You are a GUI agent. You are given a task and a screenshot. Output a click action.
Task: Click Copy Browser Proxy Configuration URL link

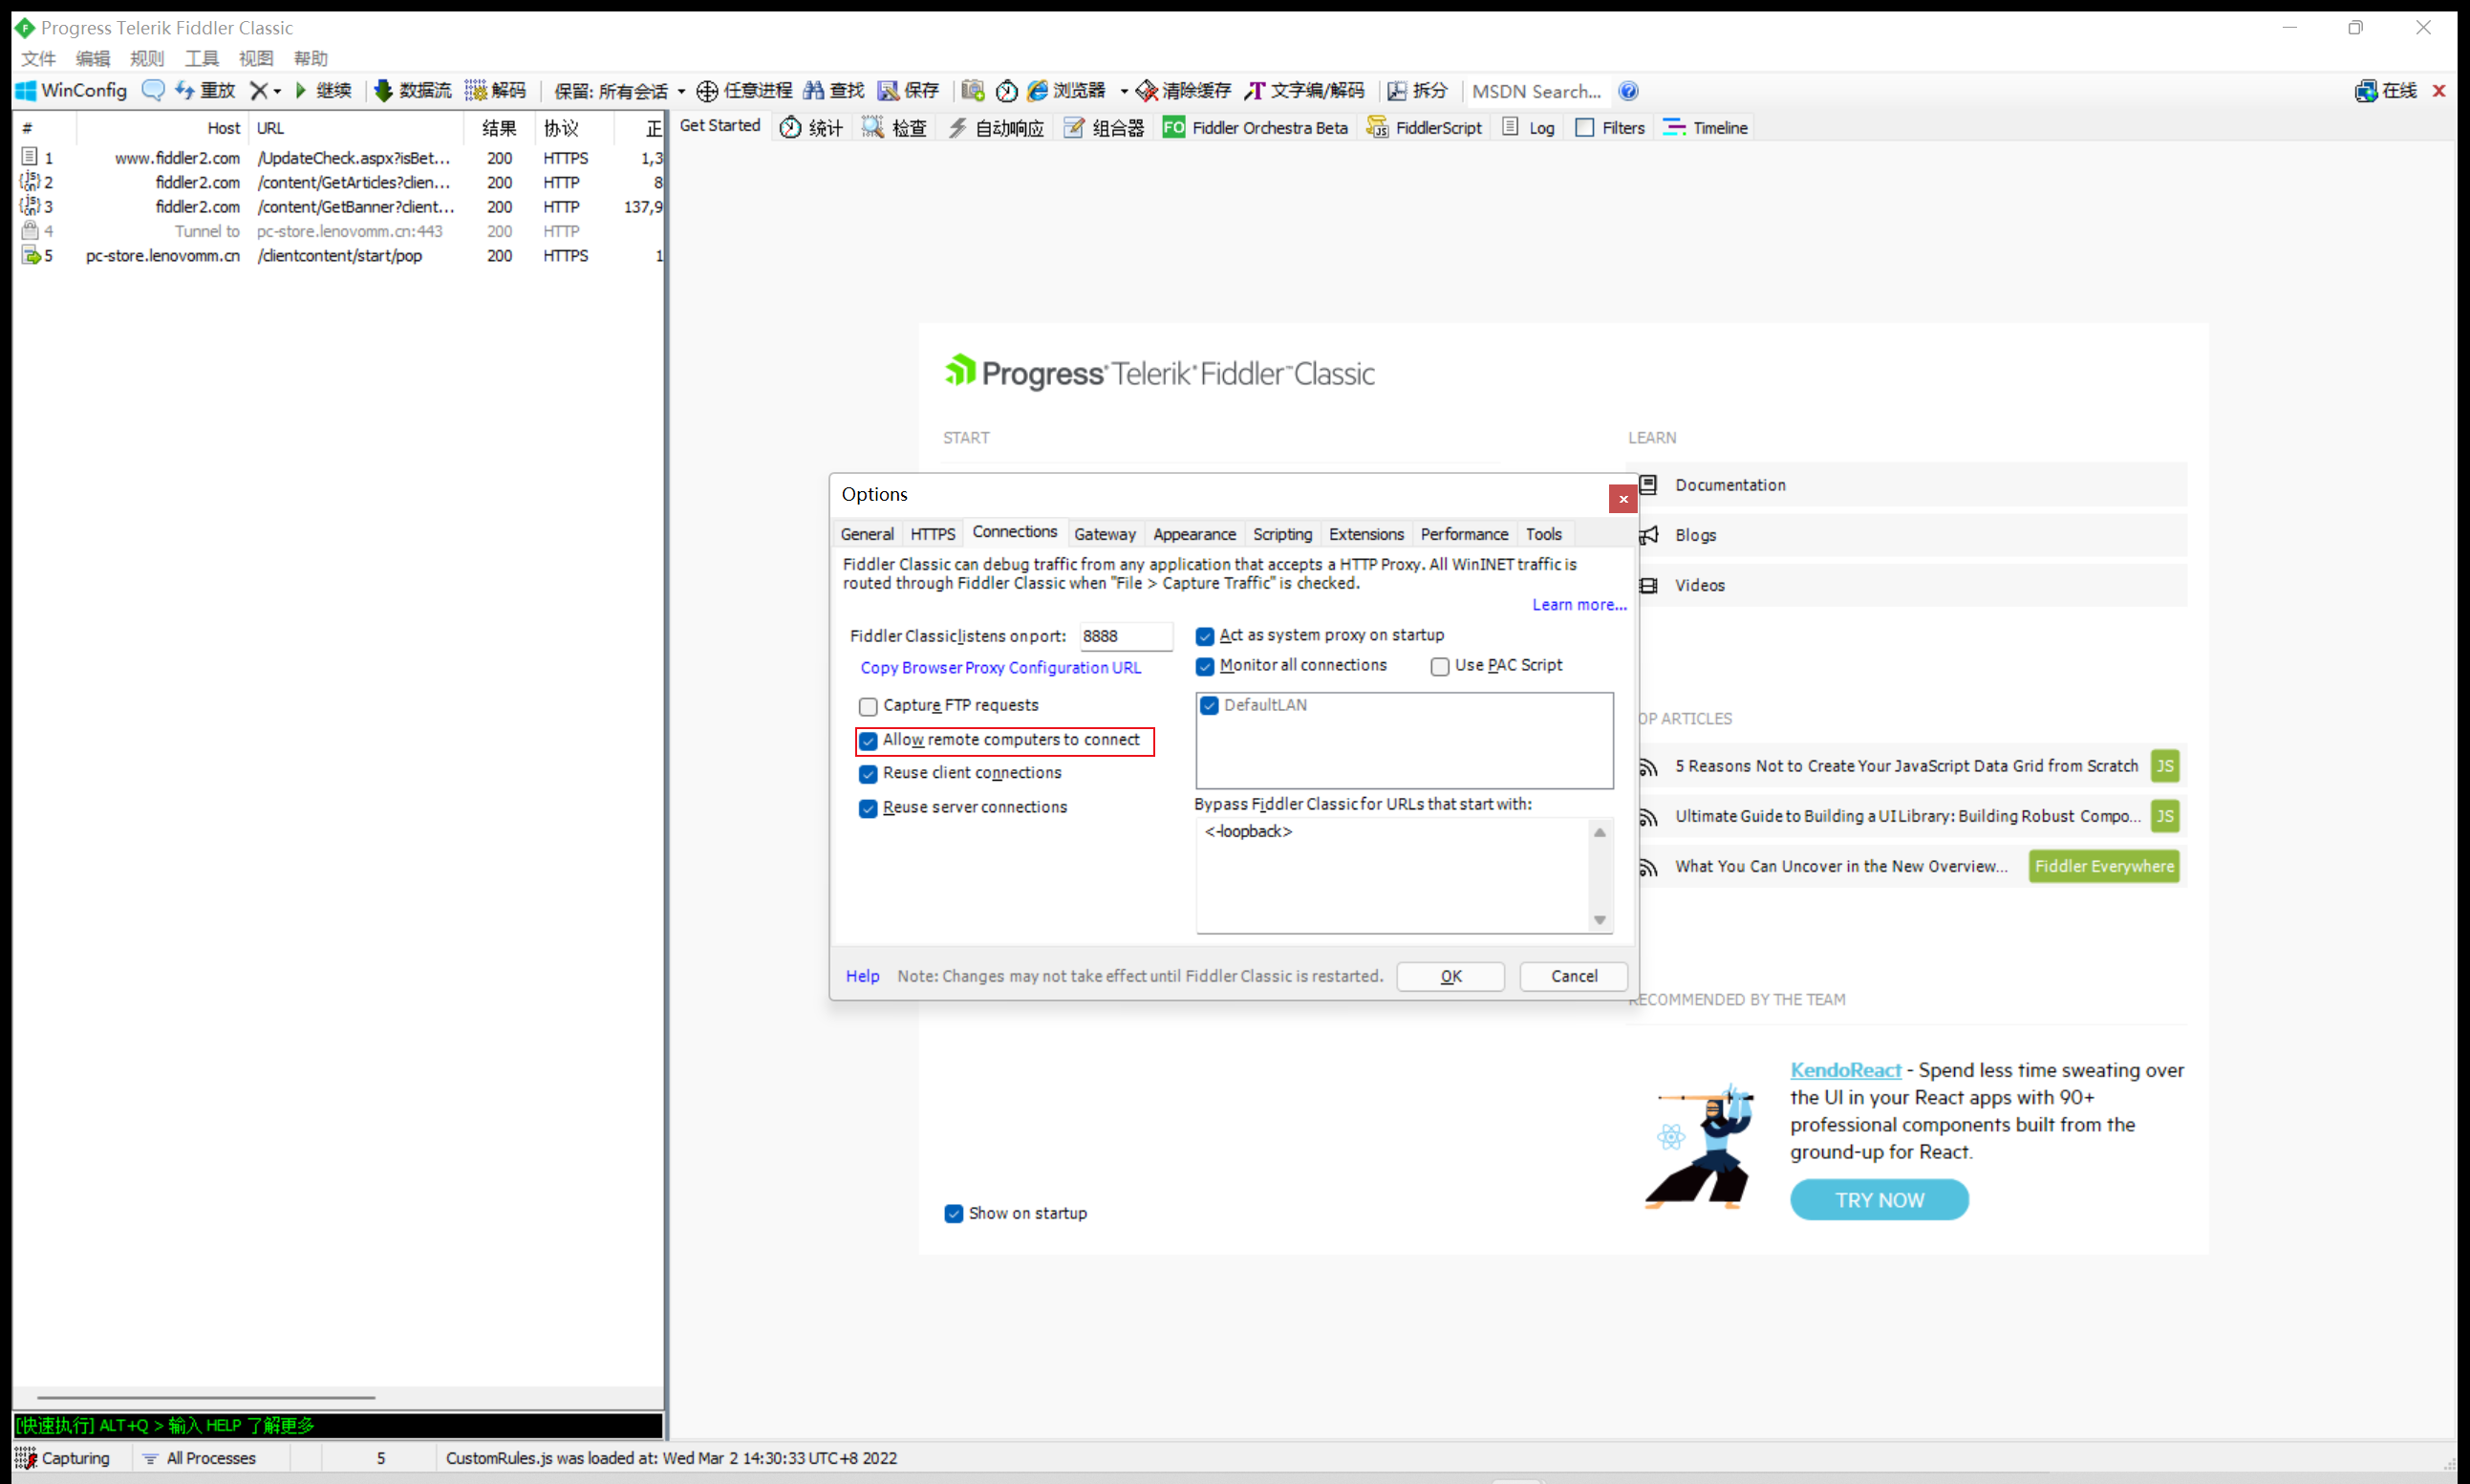pyautogui.click(x=1000, y=668)
